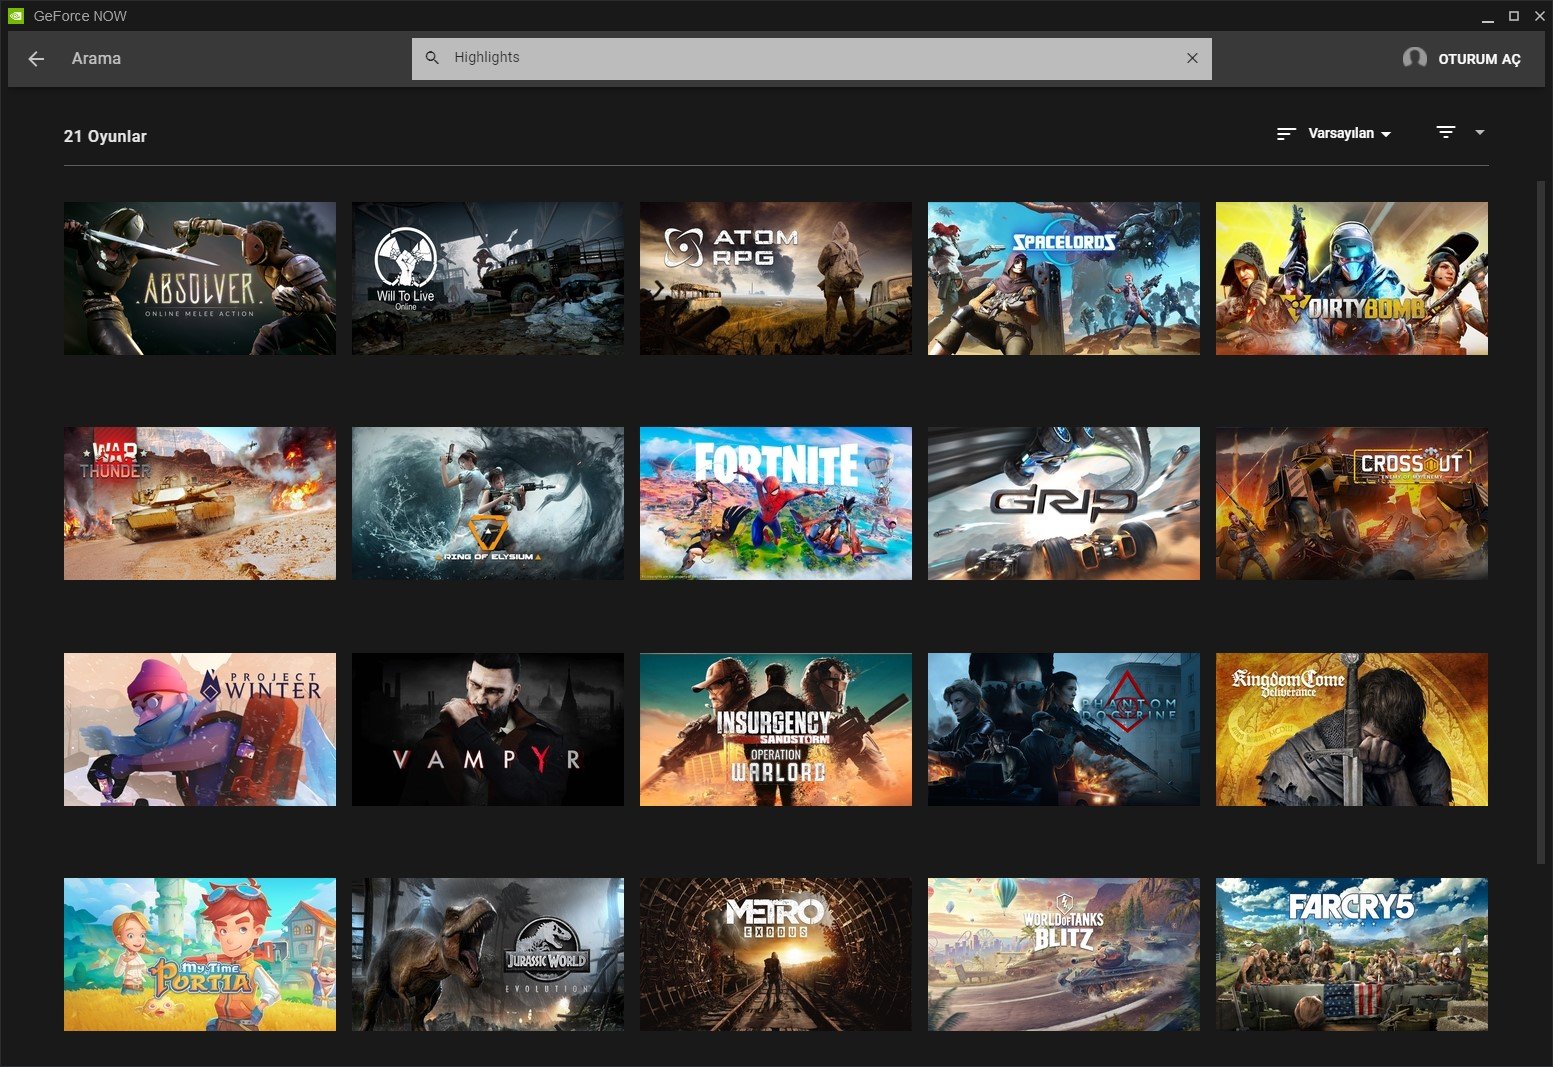Click the vertical scrollbar on the right
1553x1067 pixels.
coord(1540,522)
